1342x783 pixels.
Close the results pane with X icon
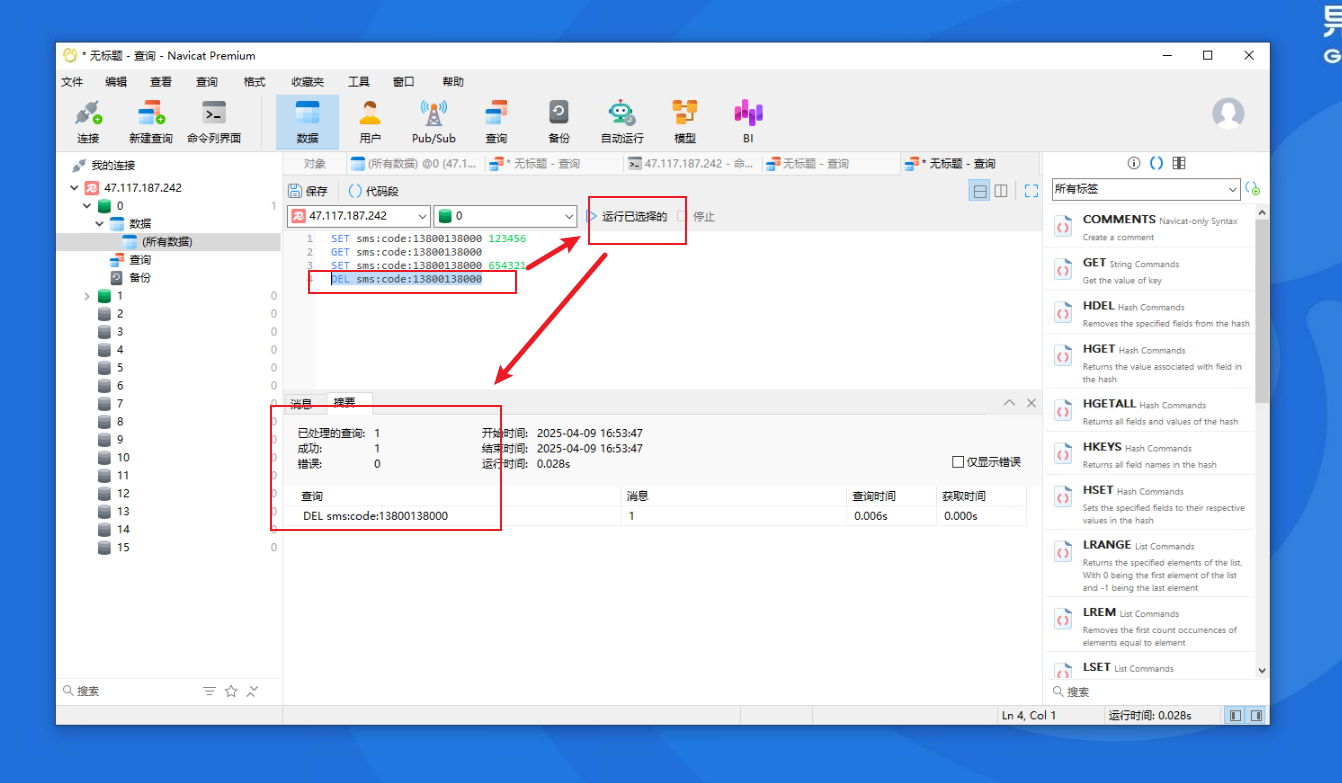(x=1031, y=403)
